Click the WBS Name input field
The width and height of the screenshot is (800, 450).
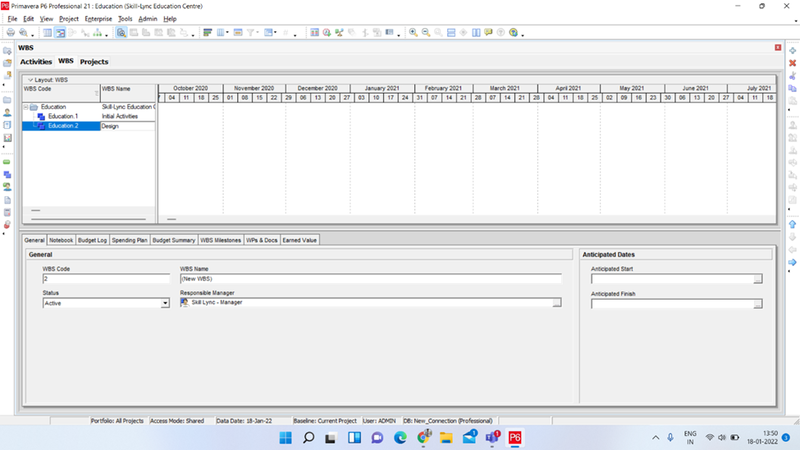point(371,279)
